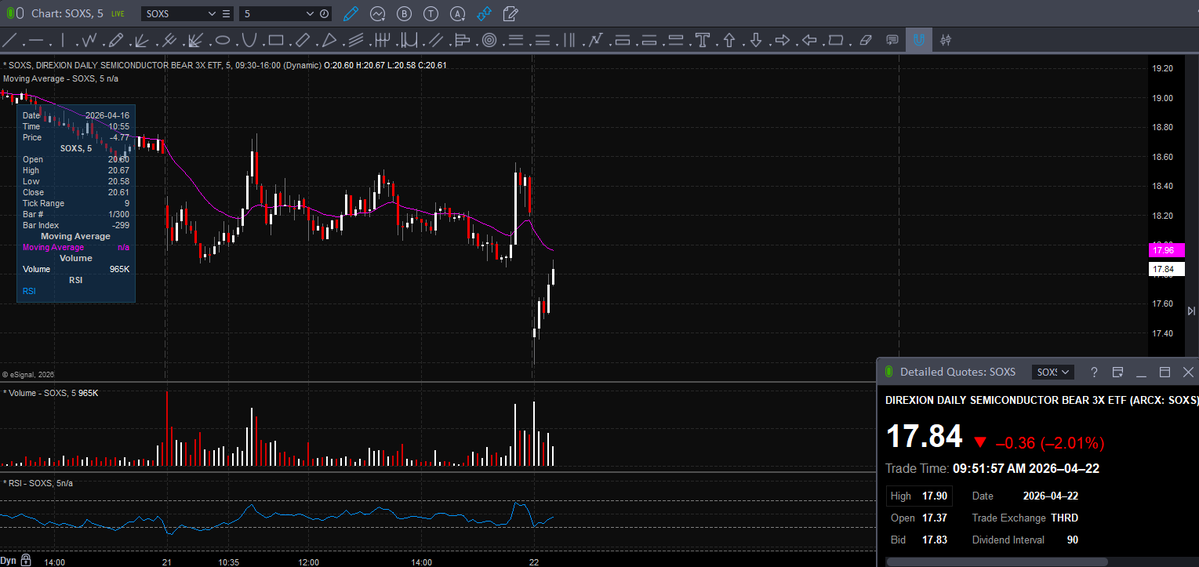The height and width of the screenshot is (567, 1199).
Task: Click the 17.84 large last price
Action: [924, 436]
